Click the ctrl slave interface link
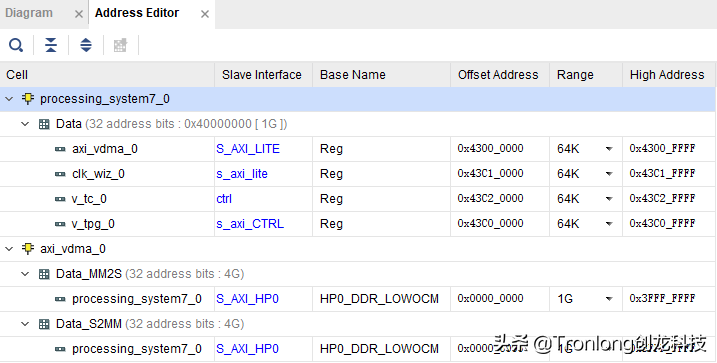Viewport: 717px width, 363px height. point(224,199)
